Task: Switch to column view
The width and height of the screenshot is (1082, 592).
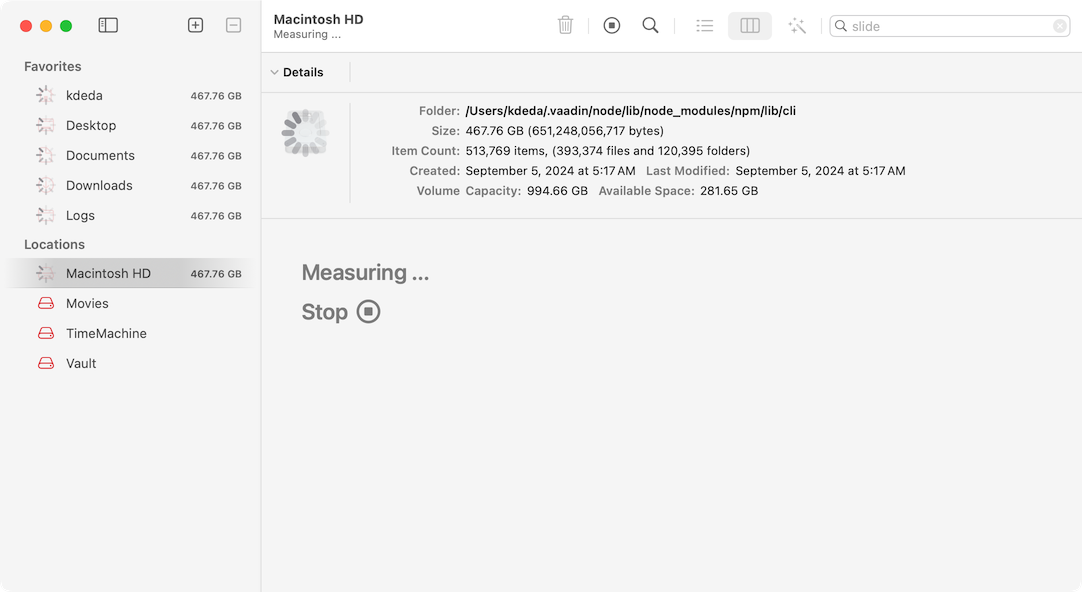Action: point(749,25)
